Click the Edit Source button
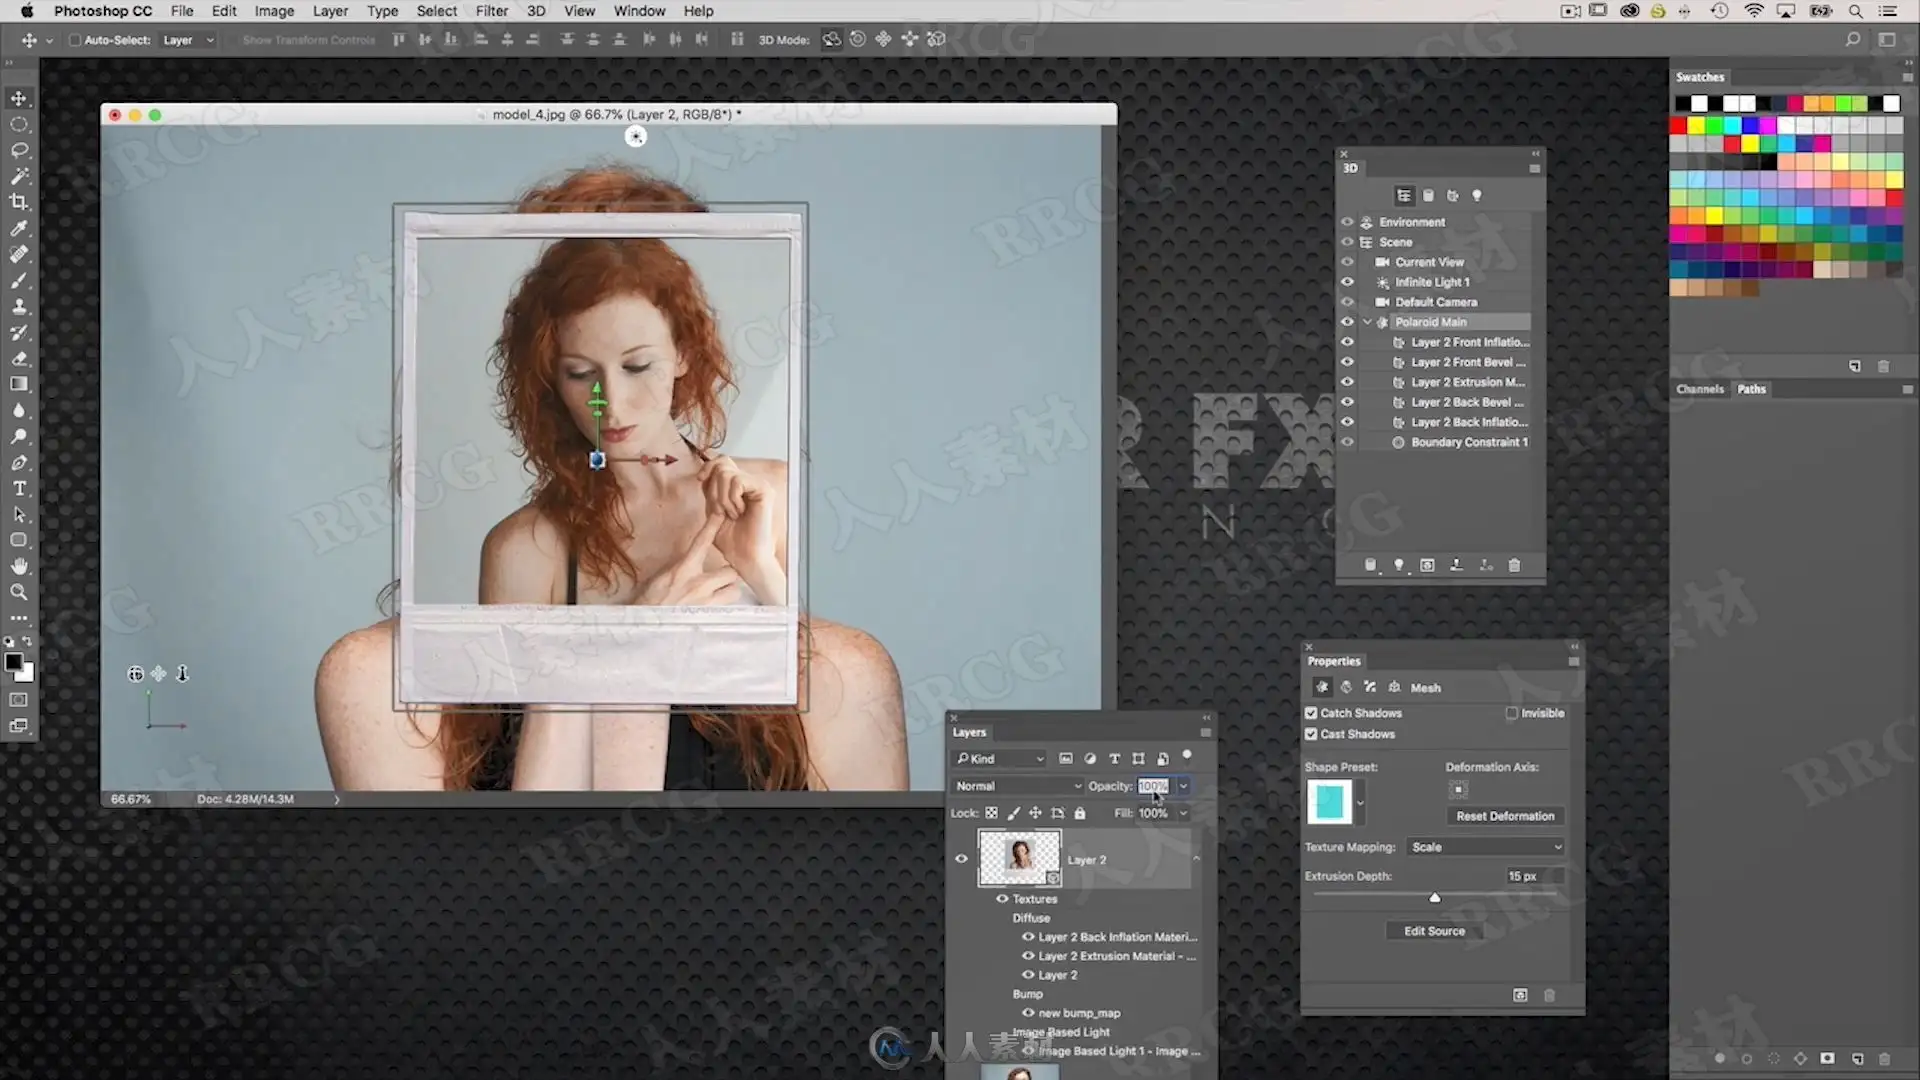 click(1434, 931)
